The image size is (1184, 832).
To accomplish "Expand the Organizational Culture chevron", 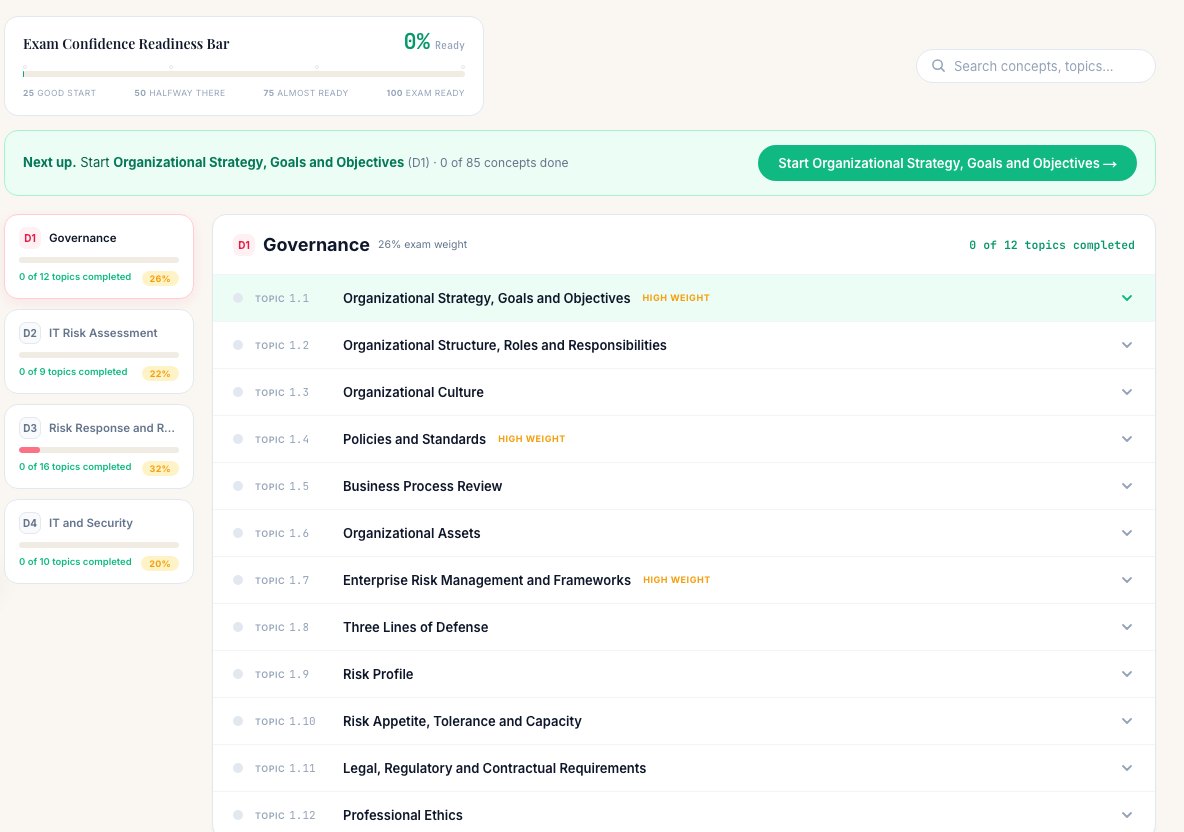I will (x=1127, y=392).
